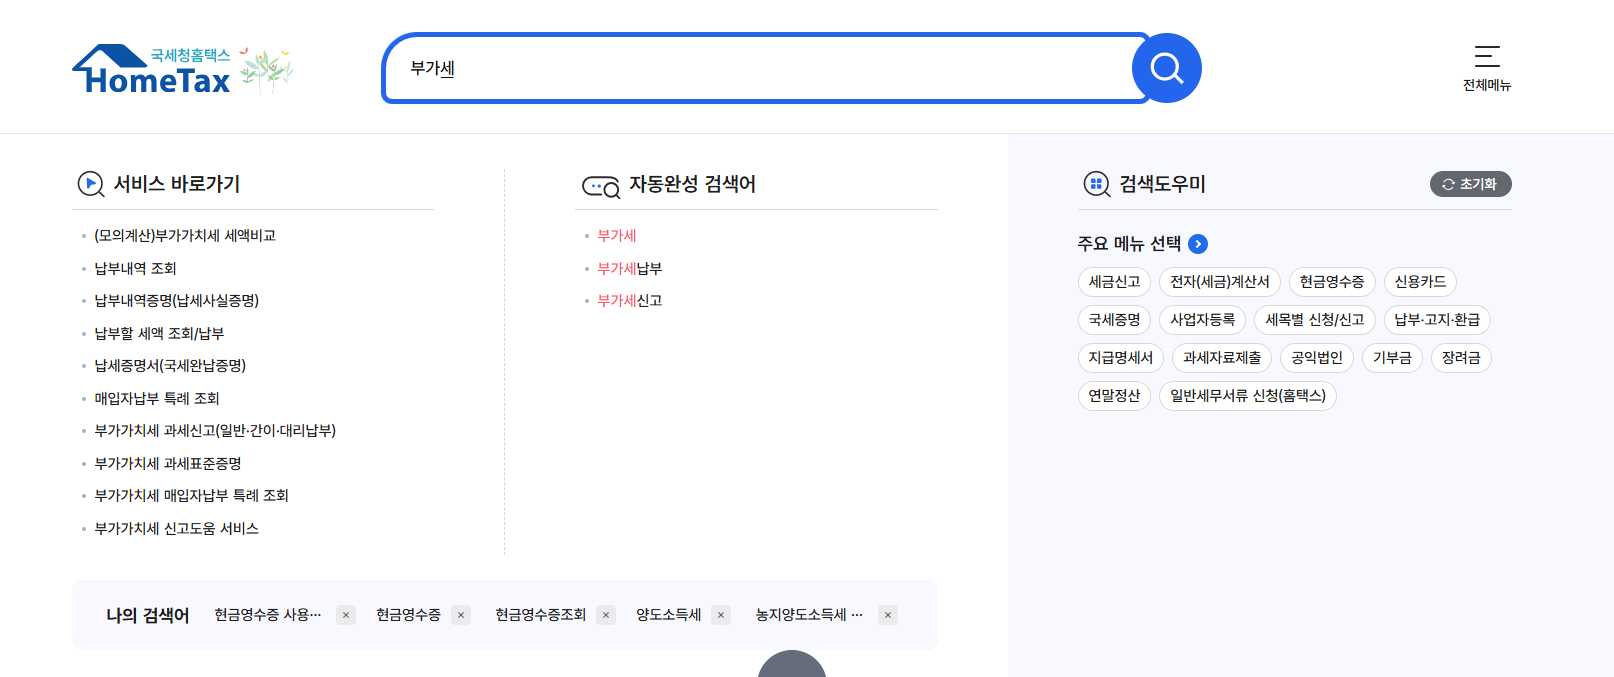The height and width of the screenshot is (677, 1614).
Task: Select the 전자(세금)계산서 menu chip
Action: coord(1220,282)
